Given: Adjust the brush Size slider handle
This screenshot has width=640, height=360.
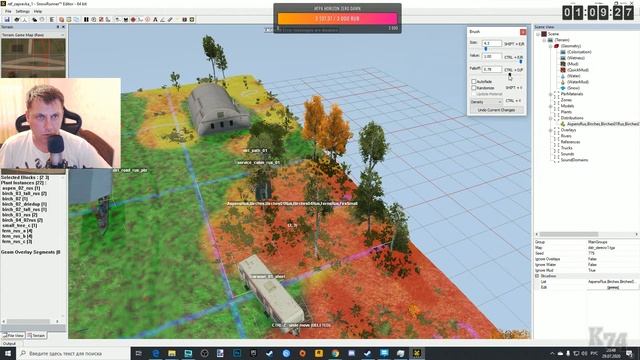Looking at the screenshot, I should point(486,49).
